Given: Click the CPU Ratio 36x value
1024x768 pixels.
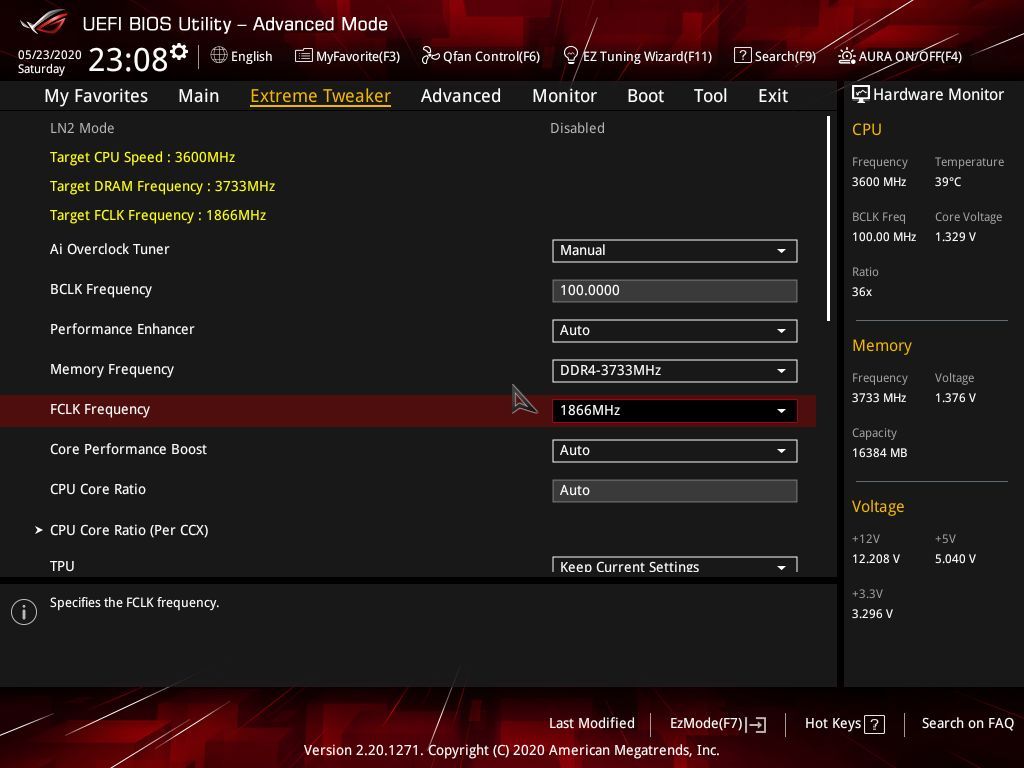Looking at the screenshot, I should click(x=861, y=291).
